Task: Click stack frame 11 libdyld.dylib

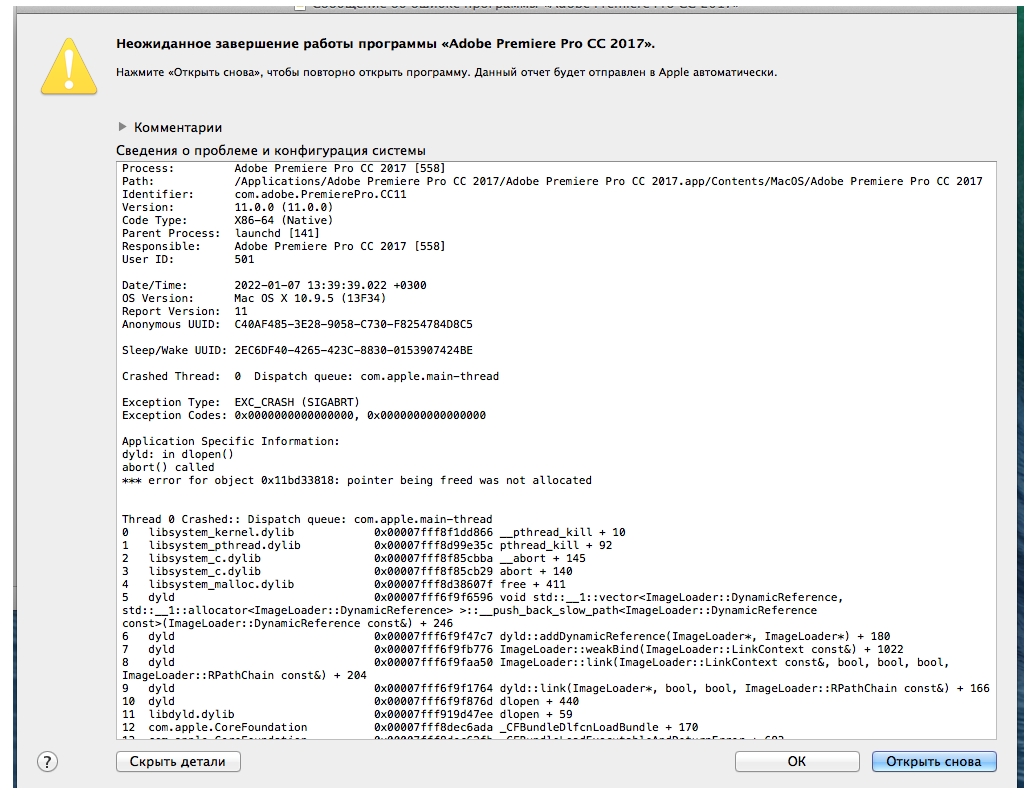Action: [348, 714]
